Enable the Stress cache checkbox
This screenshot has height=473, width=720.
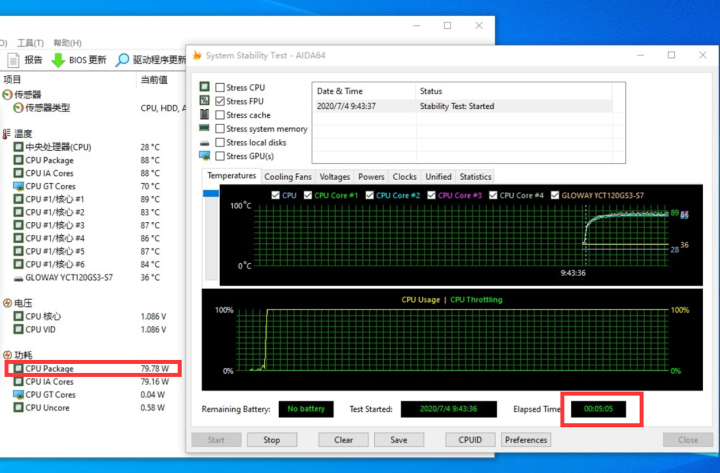(220, 115)
